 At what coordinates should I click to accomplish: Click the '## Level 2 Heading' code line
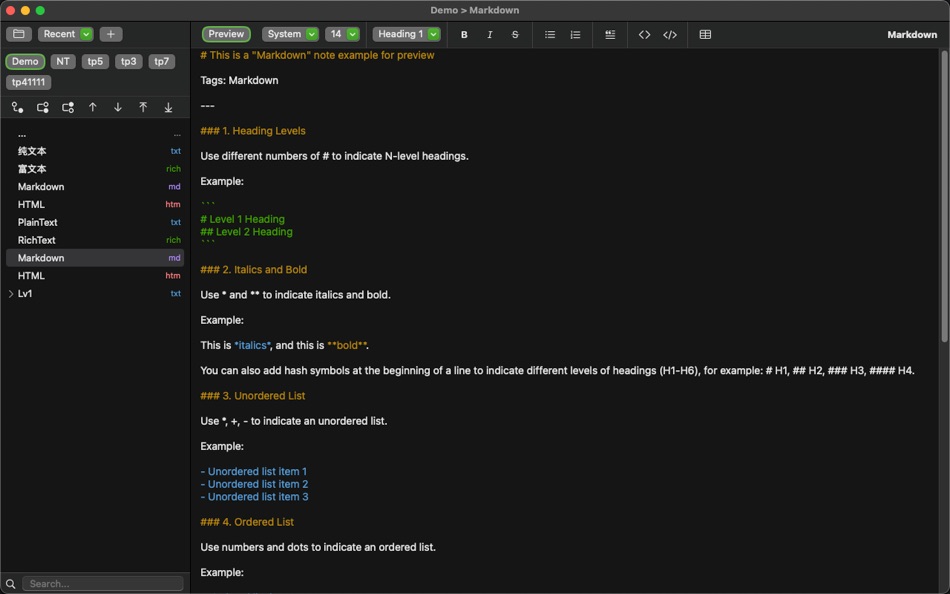pos(247,232)
